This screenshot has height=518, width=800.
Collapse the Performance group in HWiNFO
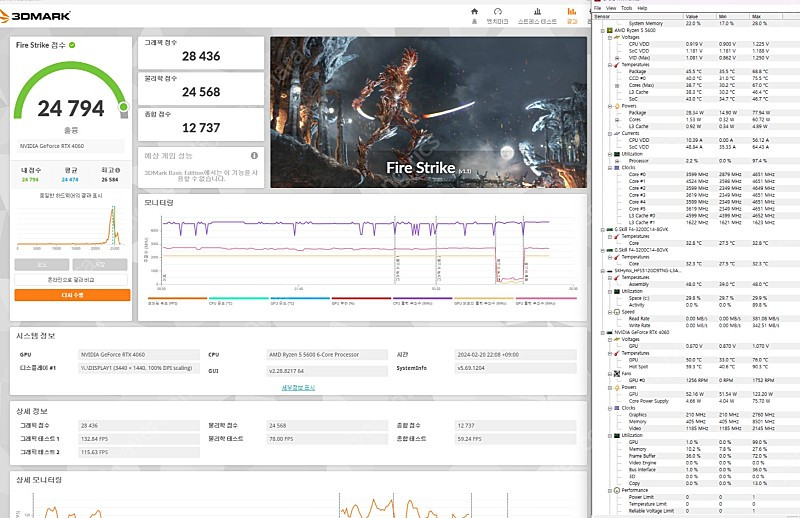coord(610,490)
